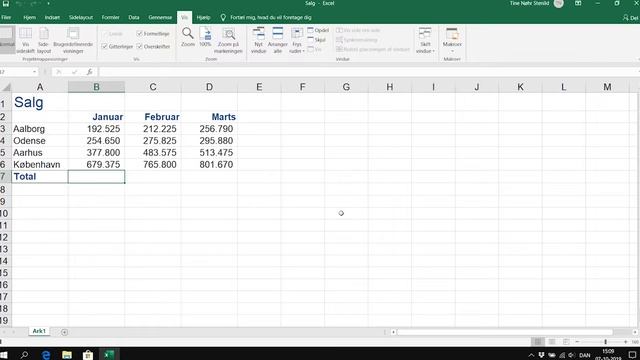Viewport: 640px width, 360px height.
Task: Open the Ark1 sheet tab
Action: pos(39,331)
